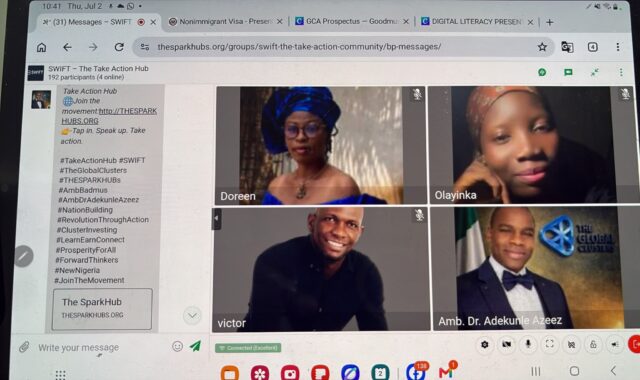The width and height of the screenshot is (640, 380).
Task: Open a new browser tab
Action: click(x=550, y=22)
